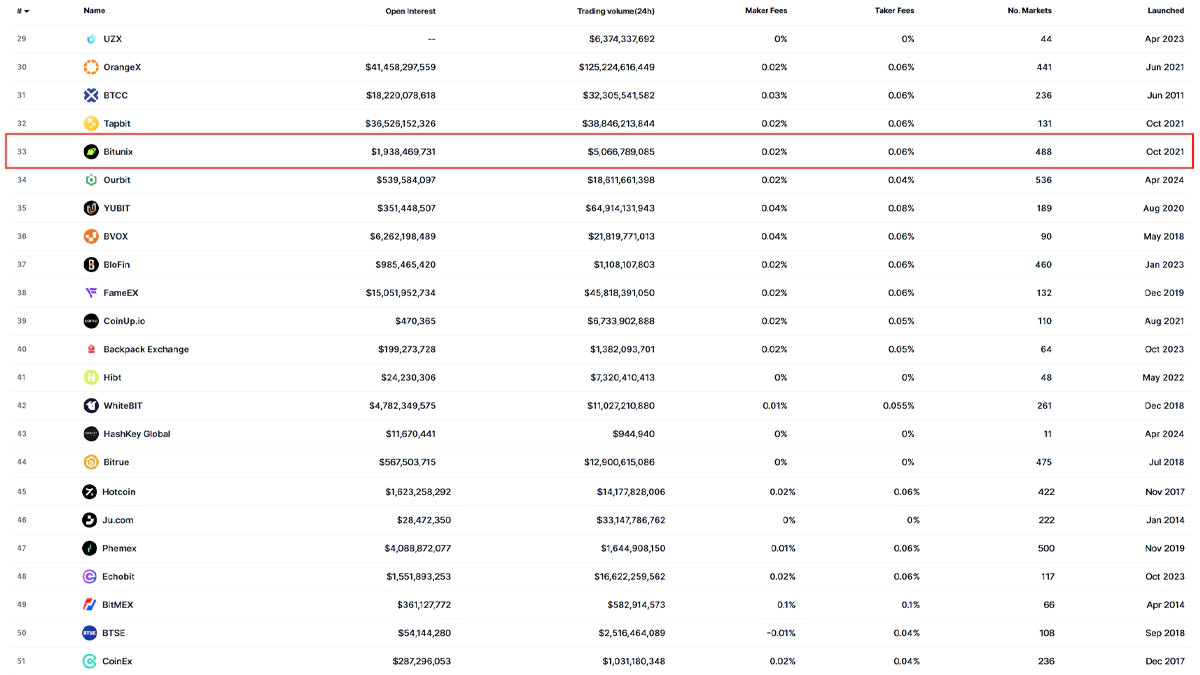This screenshot has width=1200, height=675.
Task: Sort by rank using # header arrow
Action: click(x=23, y=11)
